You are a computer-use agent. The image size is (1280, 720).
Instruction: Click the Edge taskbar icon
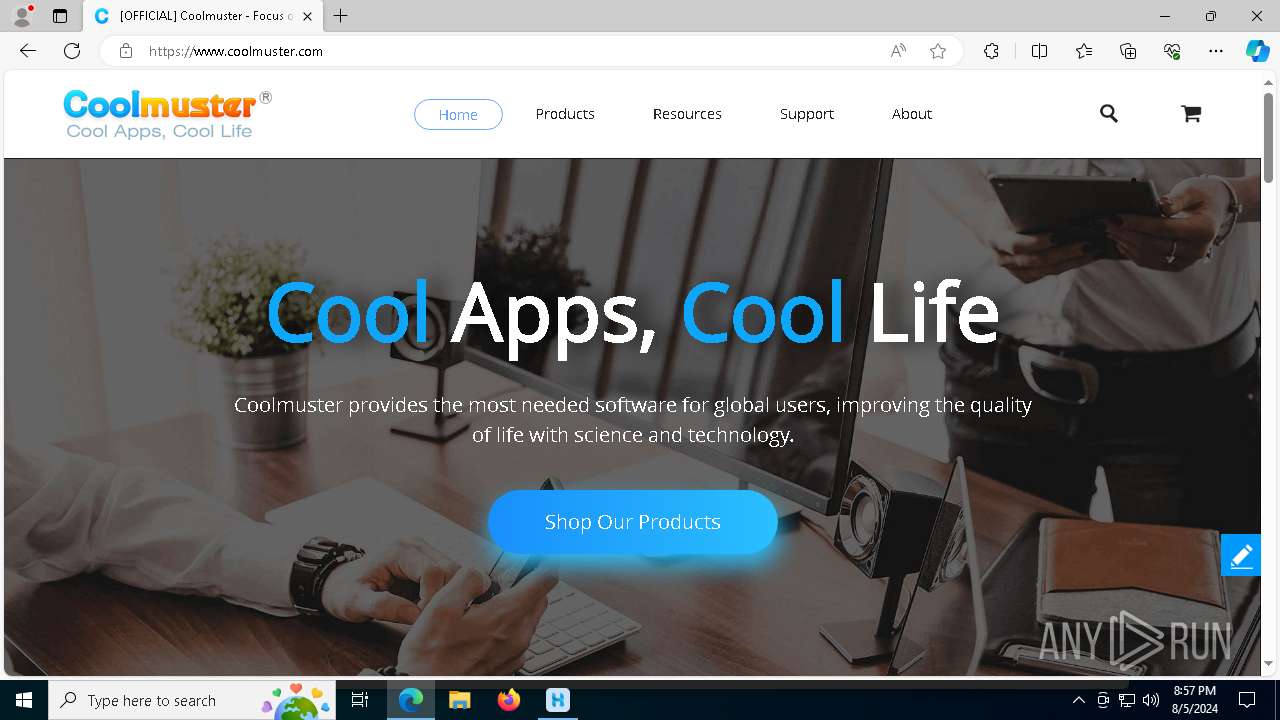411,700
